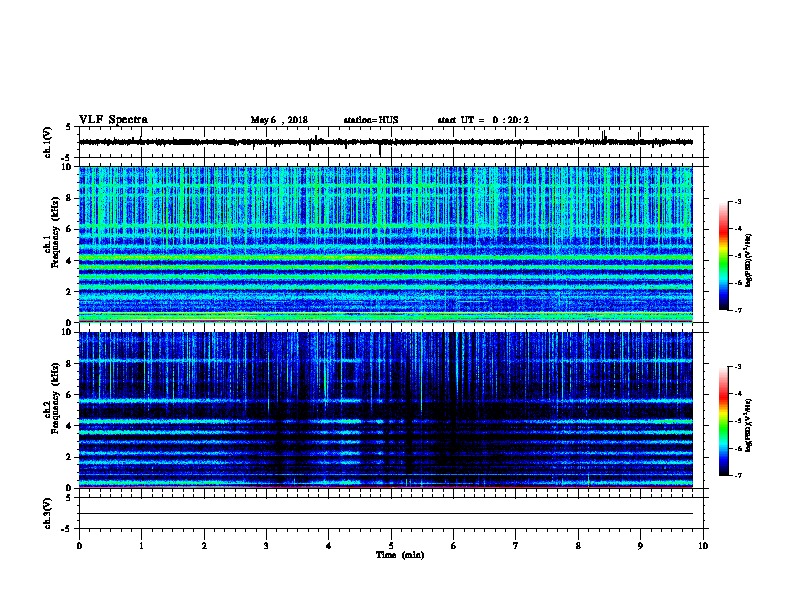Click the upper color bar's 'log(PSD)(V²/Hz)' label

tap(748, 260)
